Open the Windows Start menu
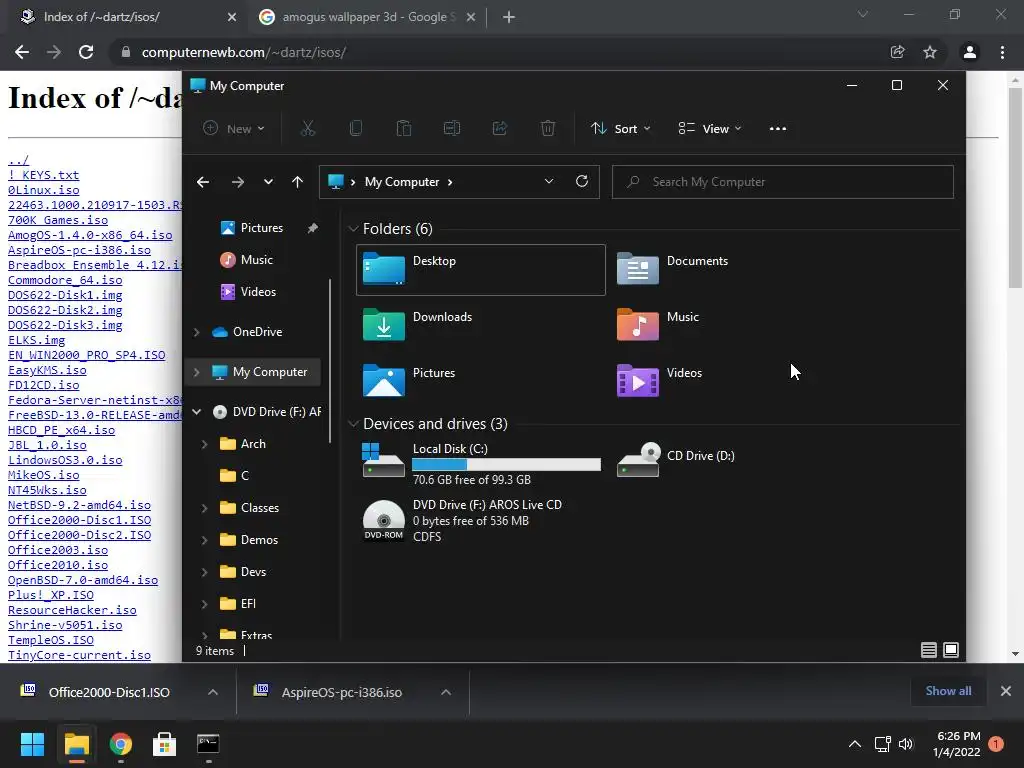Screen dimensions: 1024x768 click(32, 744)
